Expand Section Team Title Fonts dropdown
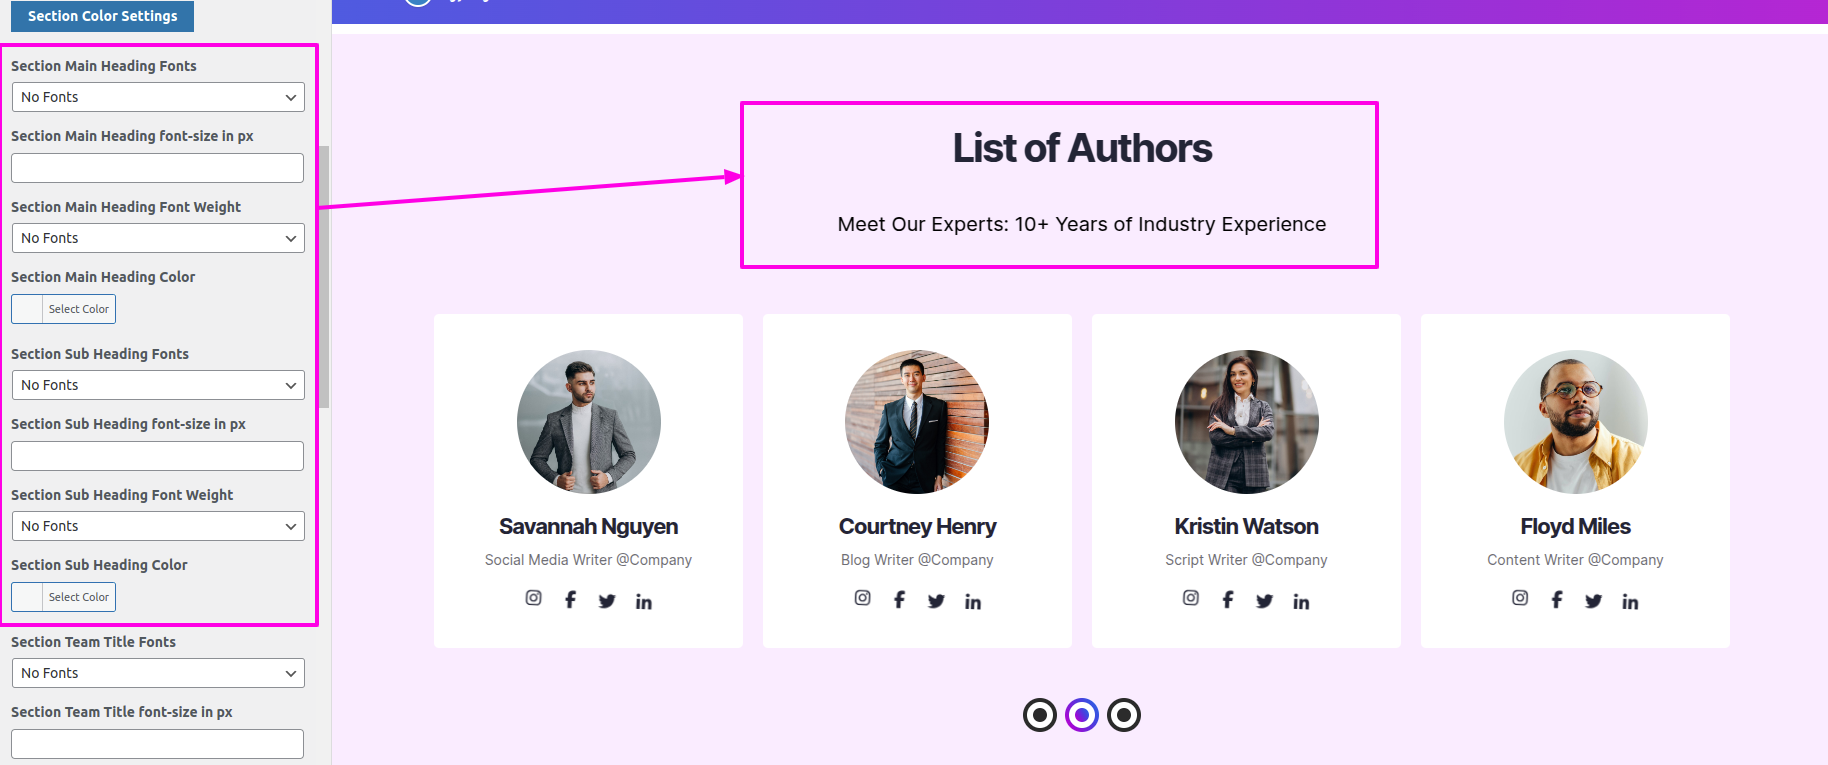 click(x=158, y=673)
